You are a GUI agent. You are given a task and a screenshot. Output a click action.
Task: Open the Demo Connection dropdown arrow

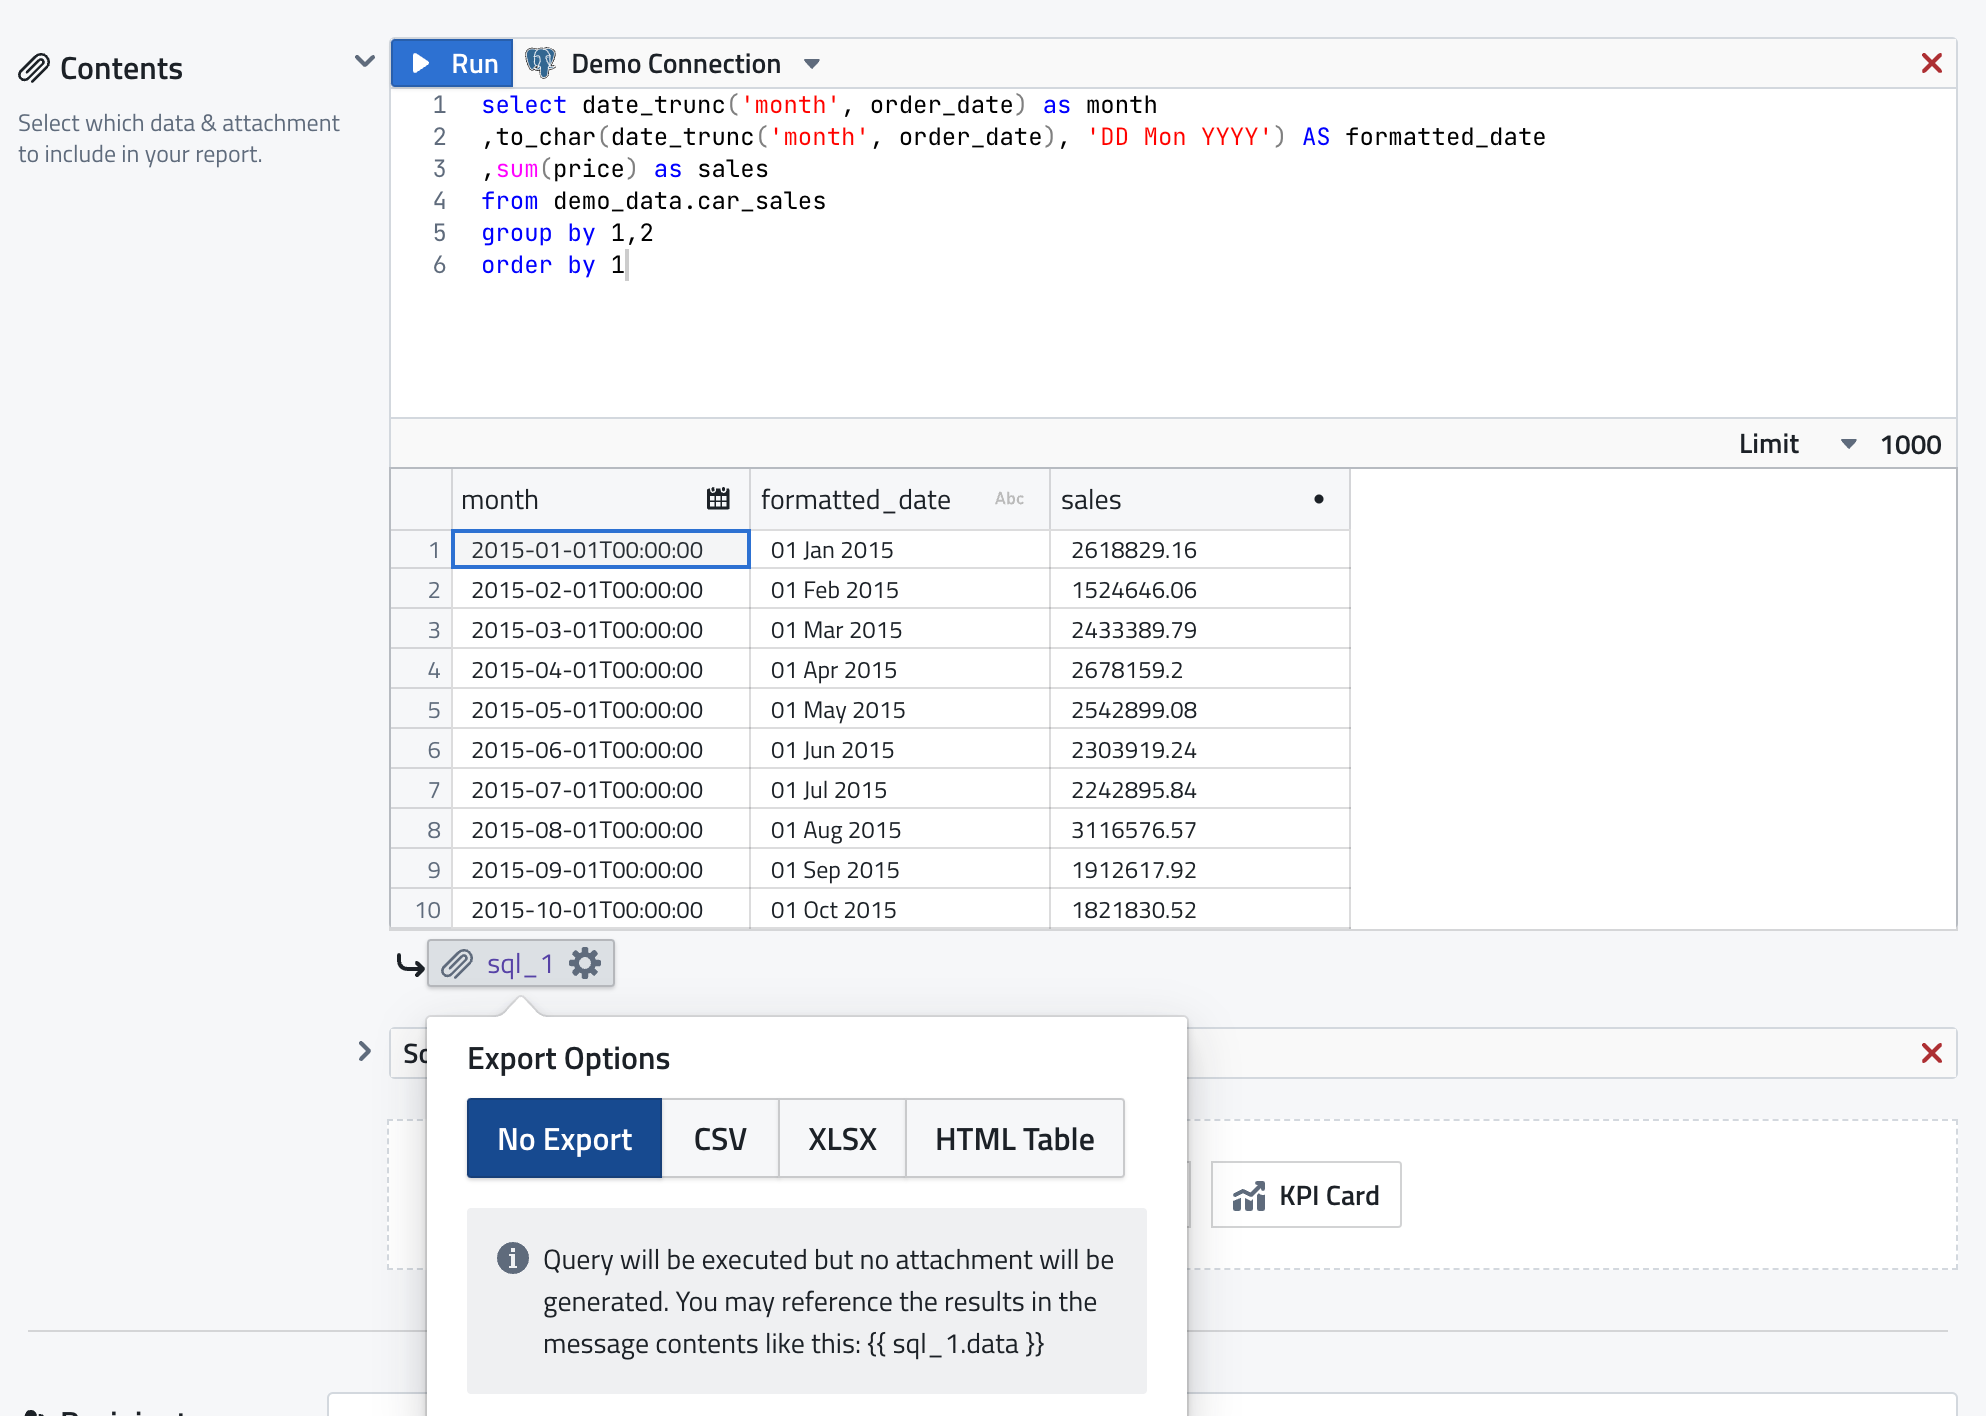pyautogui.click(x=812, y=64)
